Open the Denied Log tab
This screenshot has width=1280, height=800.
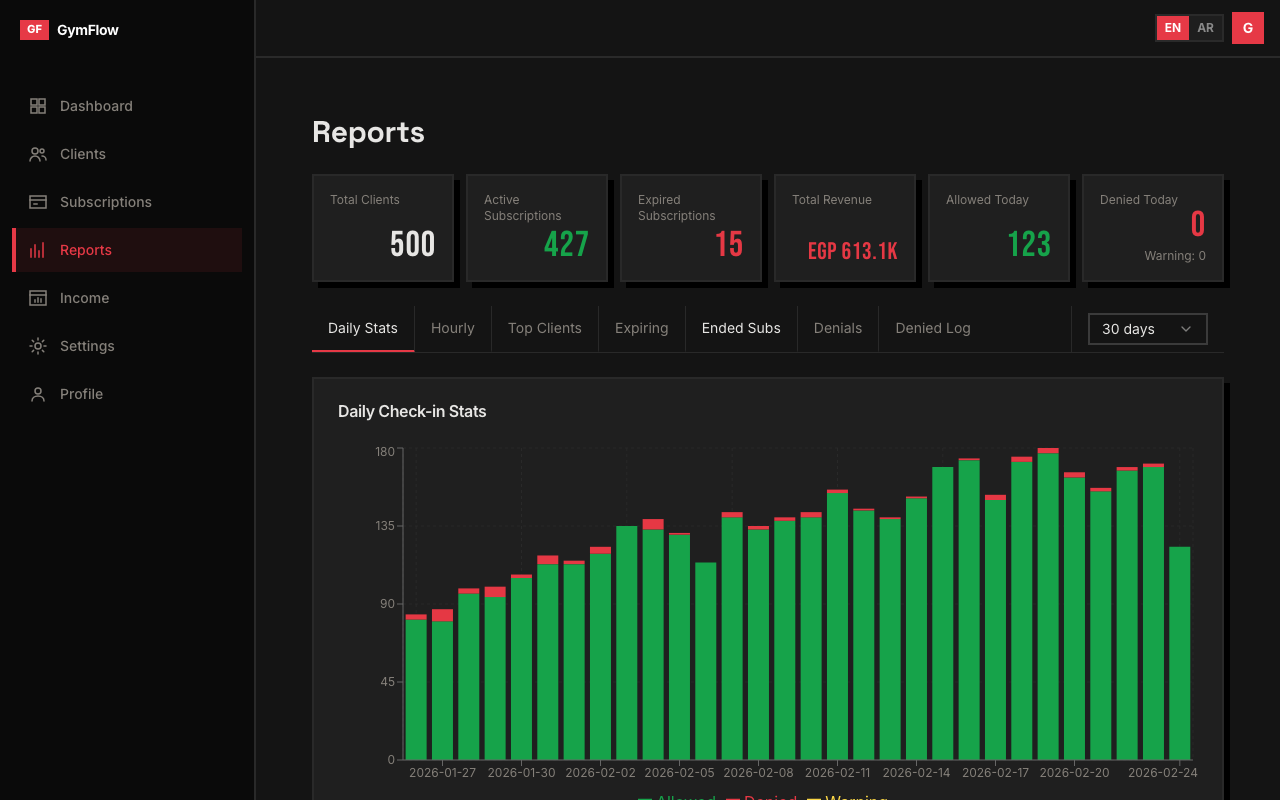932,328
